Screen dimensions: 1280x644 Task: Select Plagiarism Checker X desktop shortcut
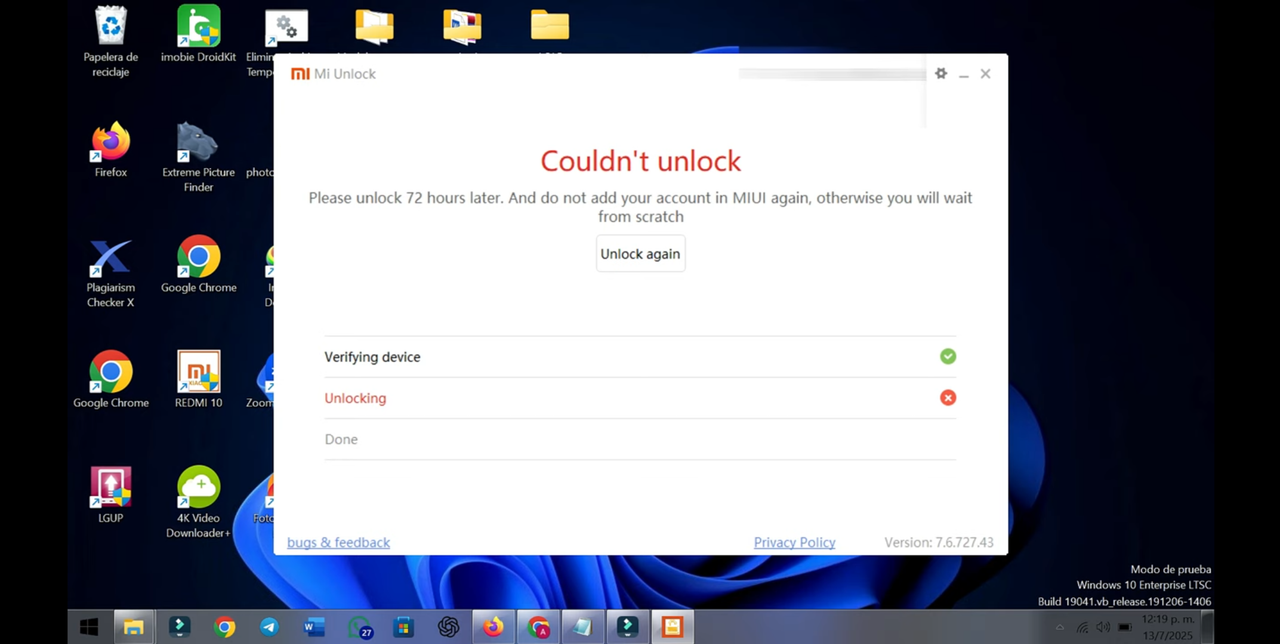(x=111, y=272)
